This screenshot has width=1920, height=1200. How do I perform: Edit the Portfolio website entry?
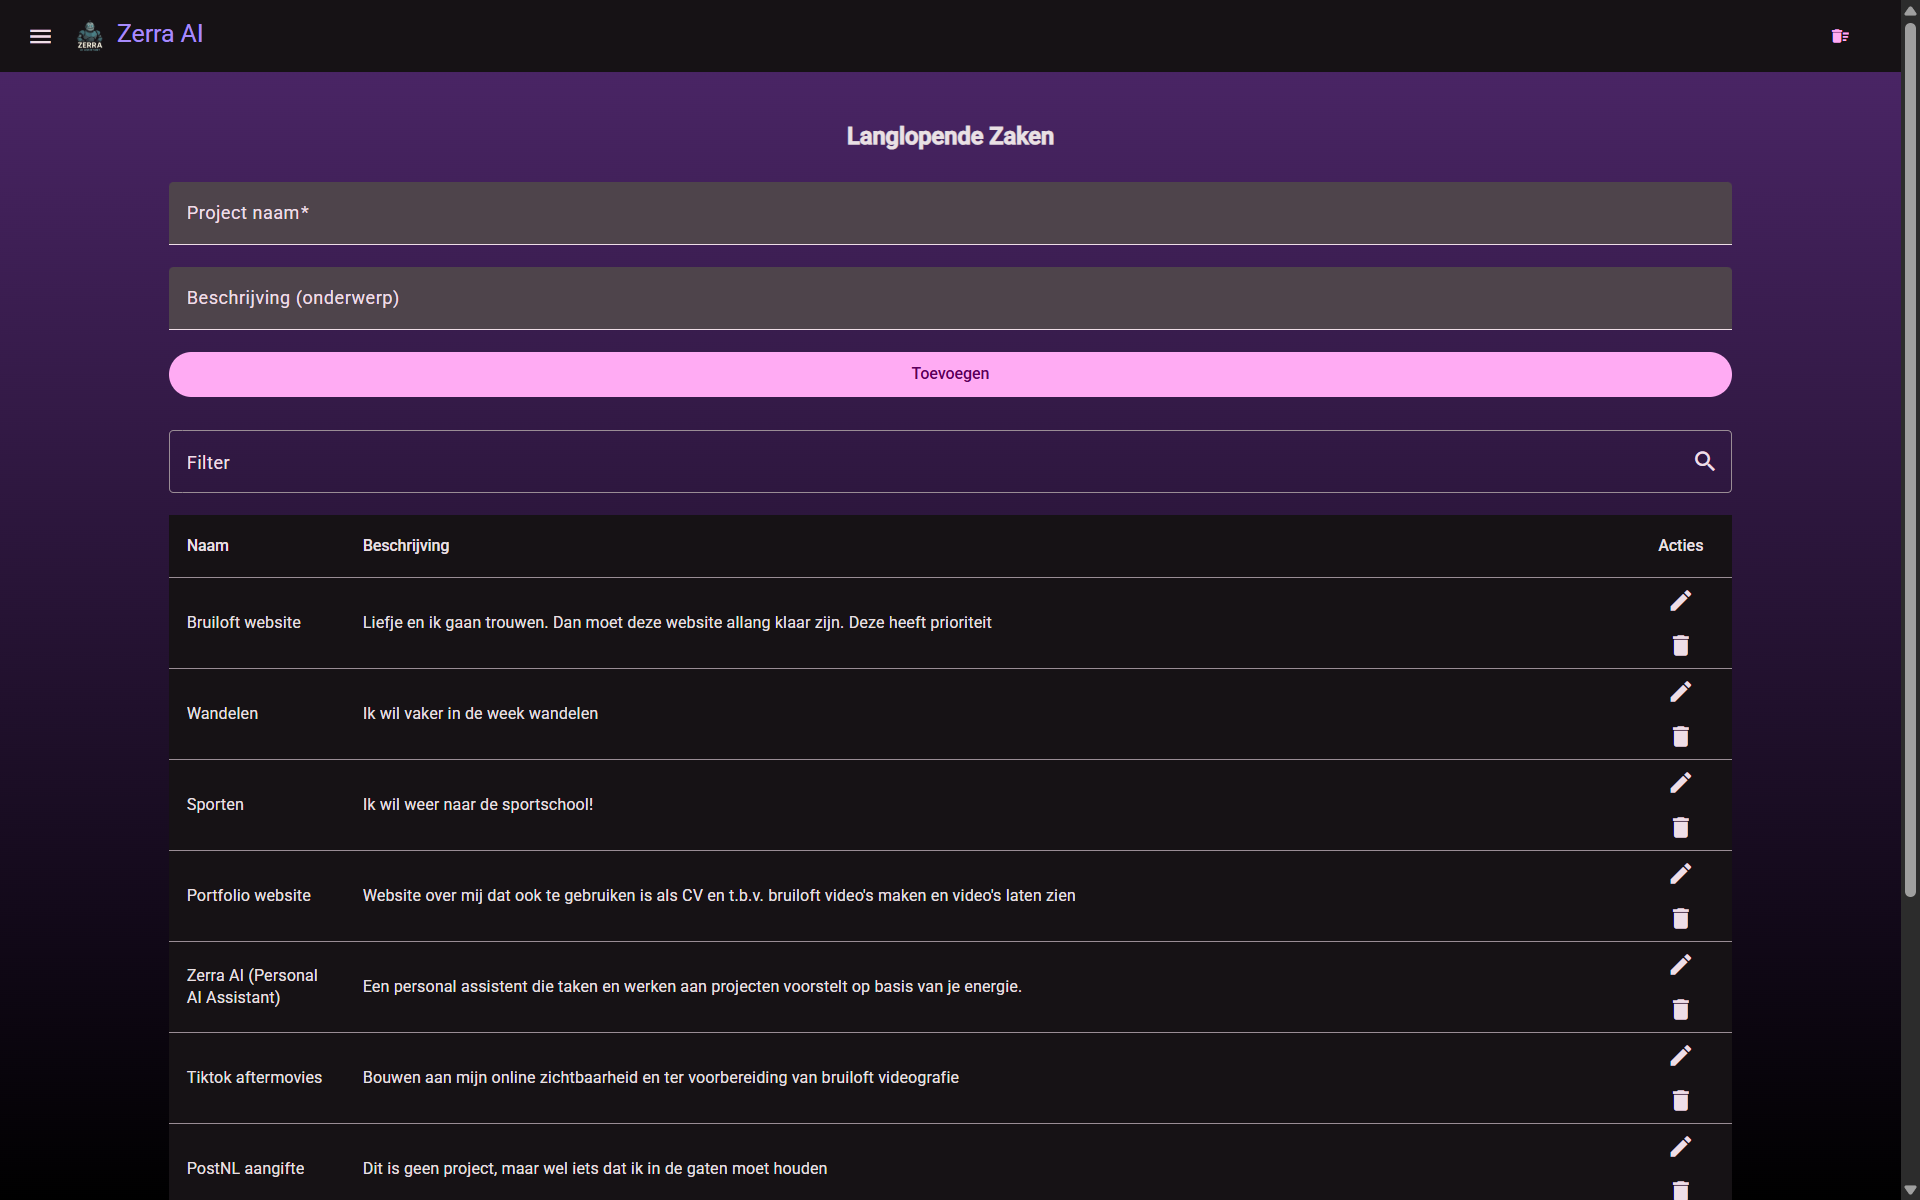[x=1681, y=873]
